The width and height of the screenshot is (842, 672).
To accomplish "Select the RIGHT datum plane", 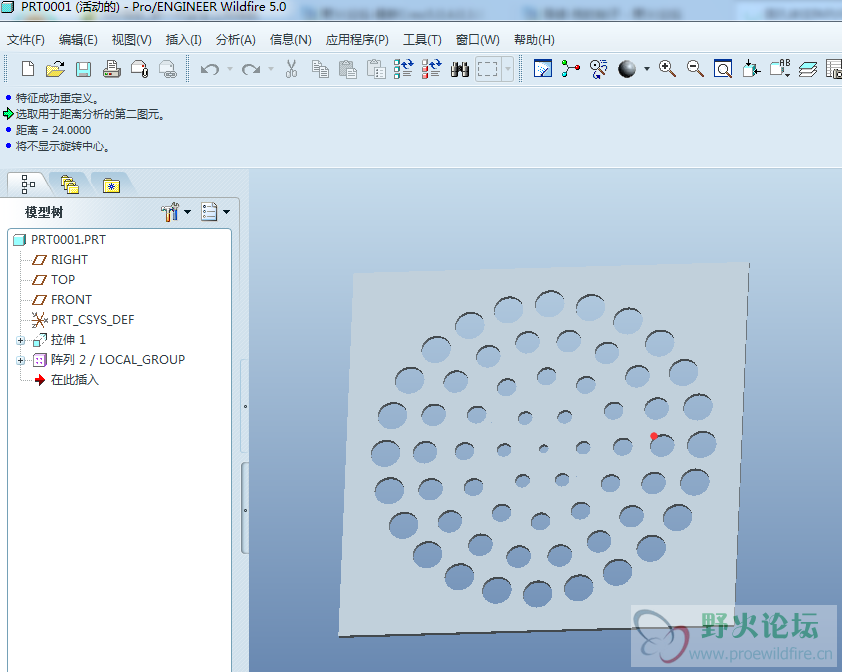I will pyautogui.click(x=69, y=260).
